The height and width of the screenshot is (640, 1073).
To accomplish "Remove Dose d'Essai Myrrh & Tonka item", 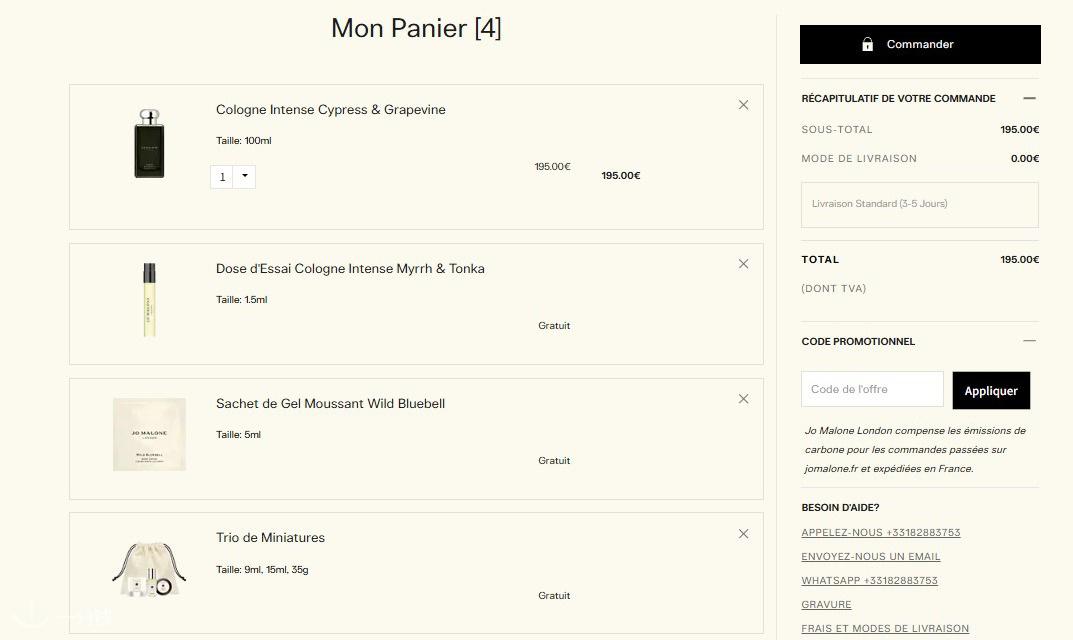I will 743,264.
